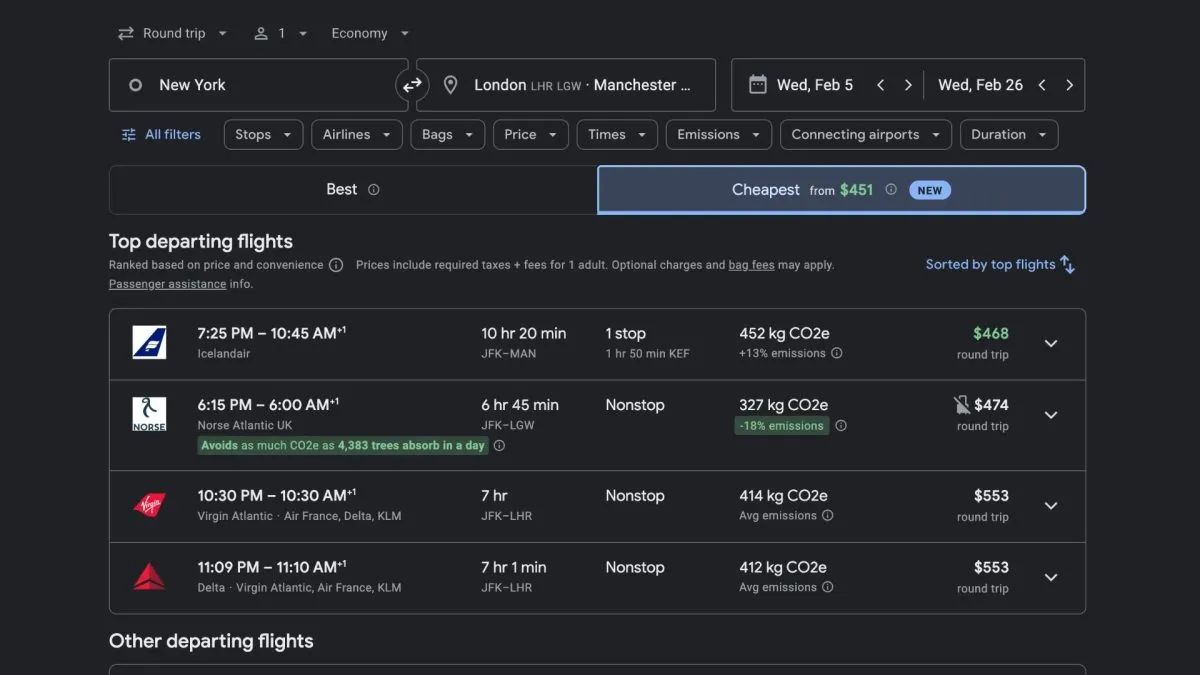Open the Stops filter dropdown

point(263,135)
